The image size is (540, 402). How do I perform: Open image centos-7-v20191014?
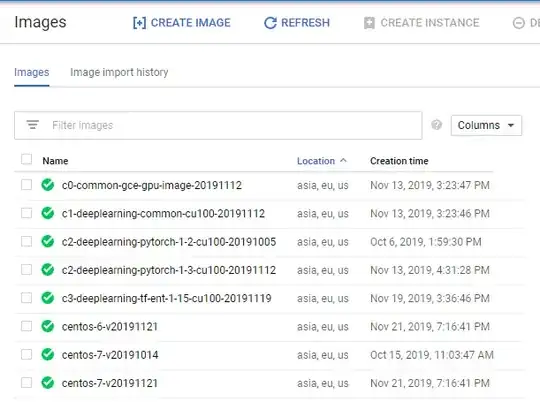[x=110, y=355]
